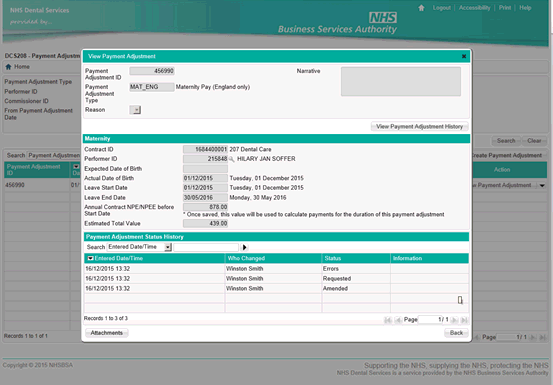553x385 pixels.
Task: Close the View Payment Adjustment dialog
Action: (x=464, y=56)
